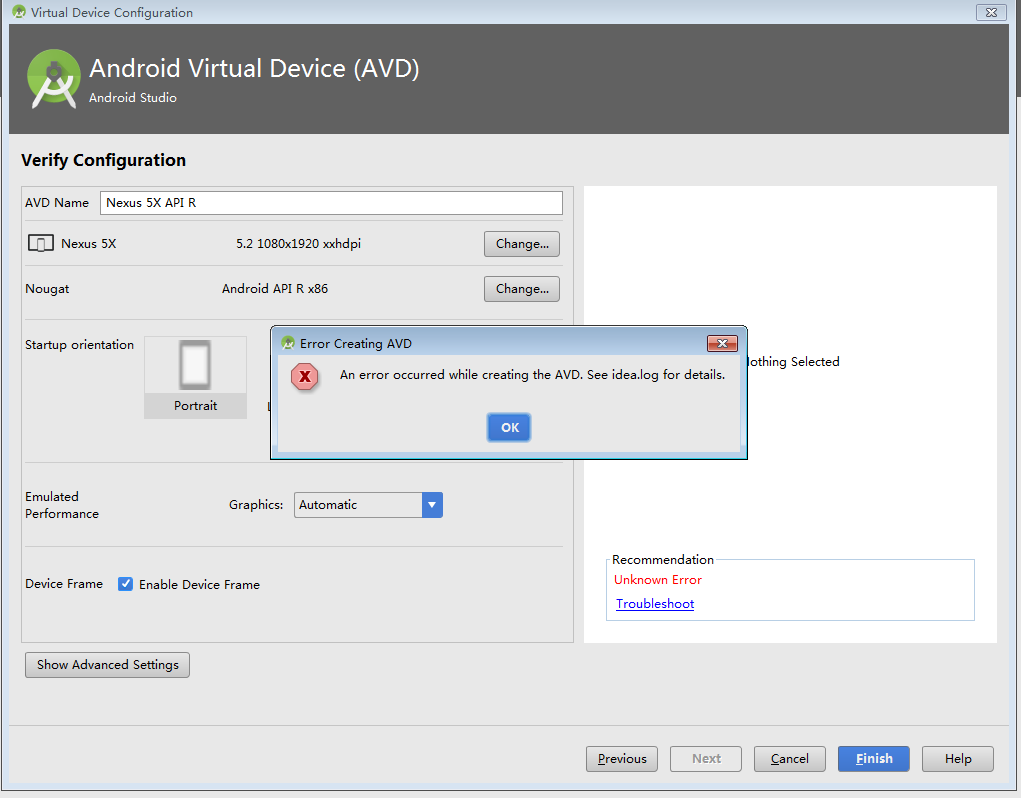1021x798 pixels.
Task: Go back with Previous button
Action: pos(622,758)
